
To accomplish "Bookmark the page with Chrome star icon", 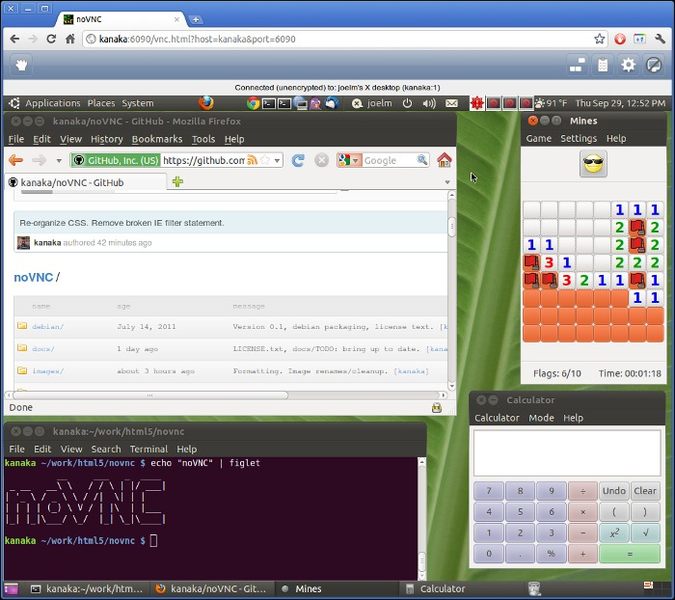I will point(599,39).
